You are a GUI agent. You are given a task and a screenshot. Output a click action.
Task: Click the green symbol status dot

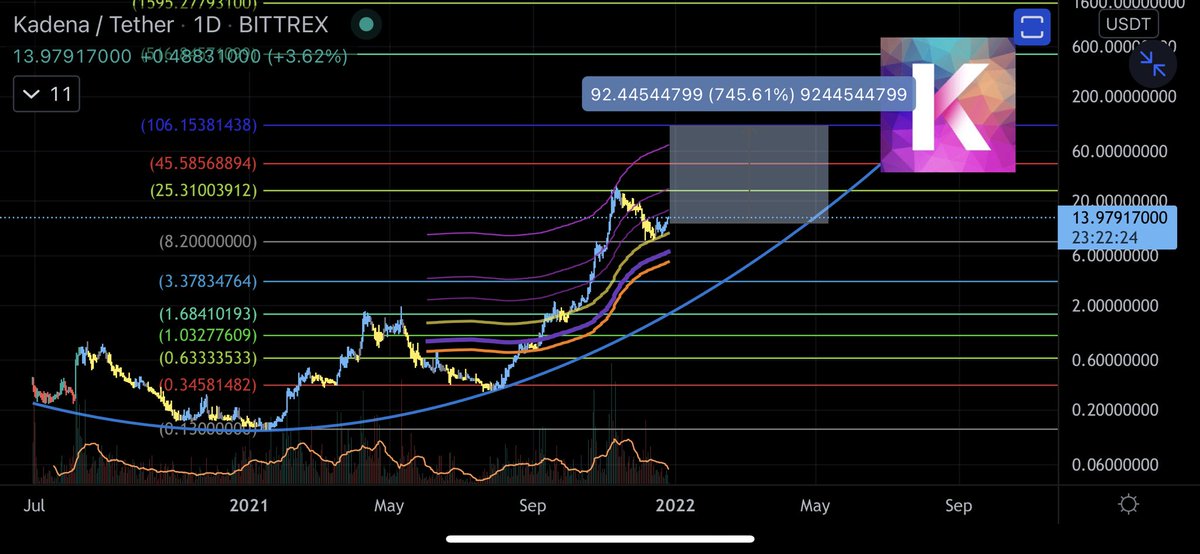point(368,23)
